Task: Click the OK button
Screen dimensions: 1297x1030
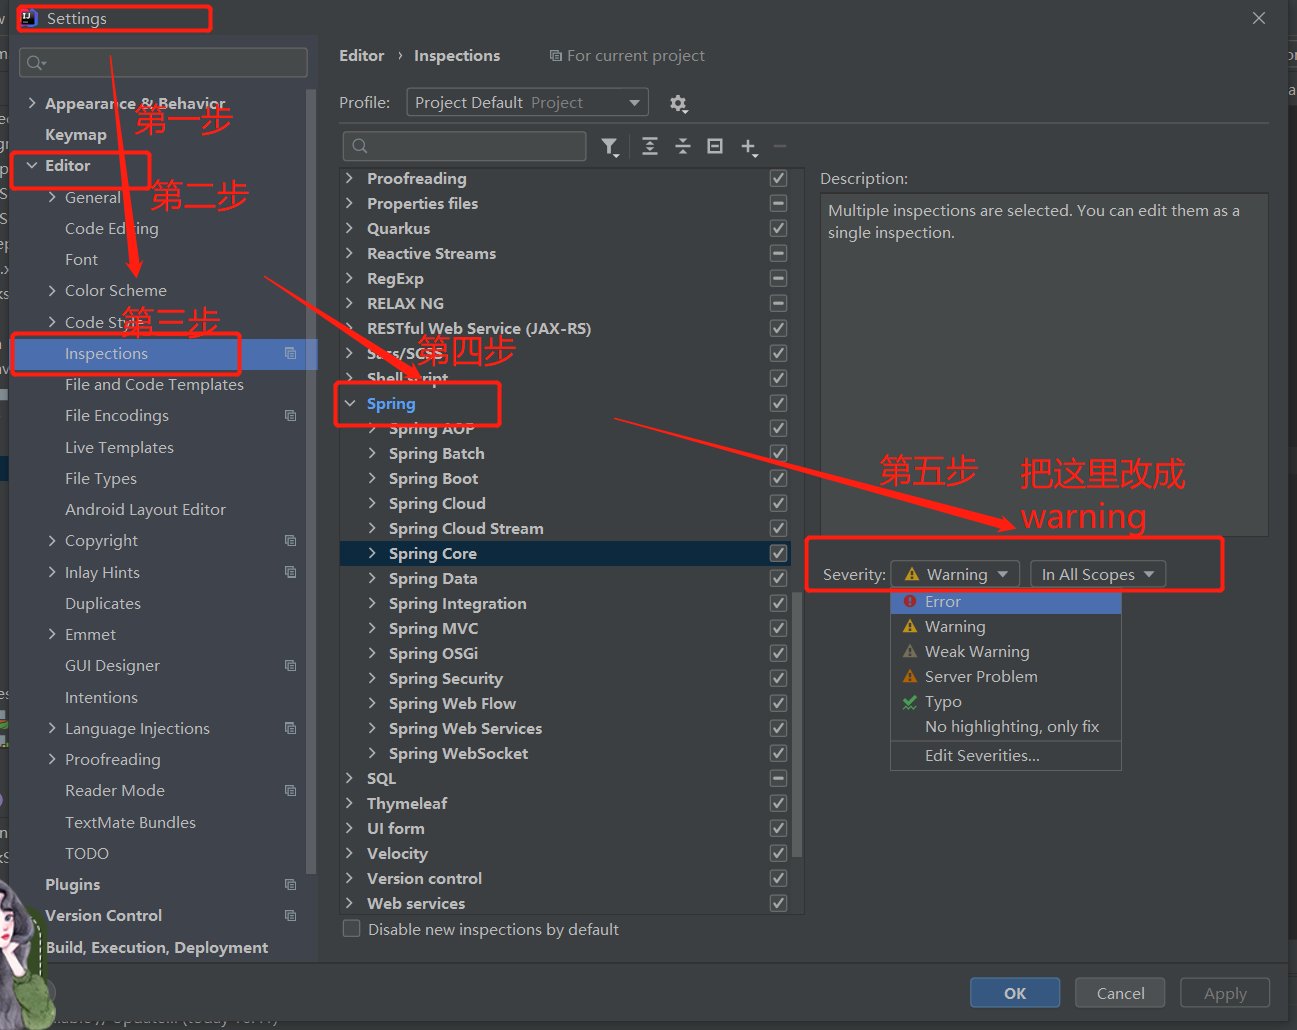Action: pos(1015,993)
